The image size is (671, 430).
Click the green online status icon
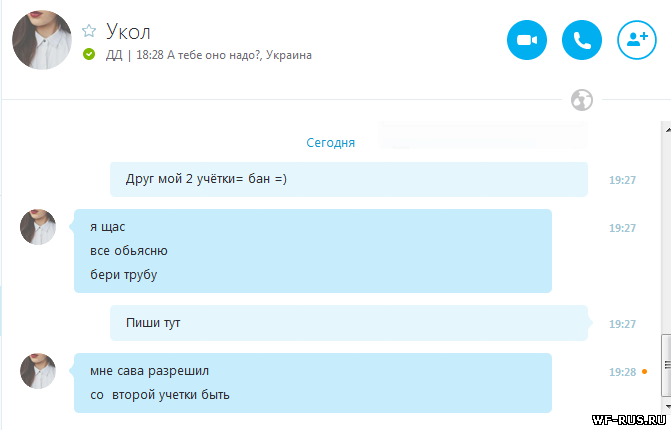(x=89, y=55)
